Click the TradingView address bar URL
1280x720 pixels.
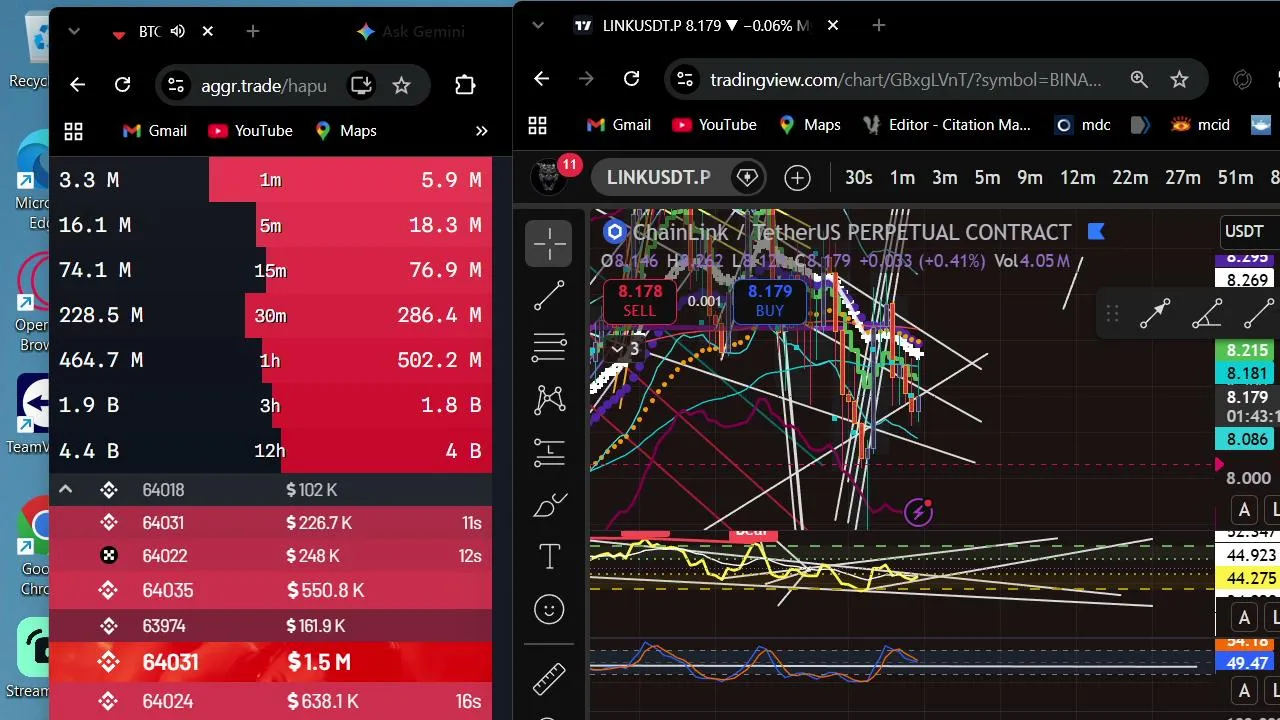(x=906, y=79)
